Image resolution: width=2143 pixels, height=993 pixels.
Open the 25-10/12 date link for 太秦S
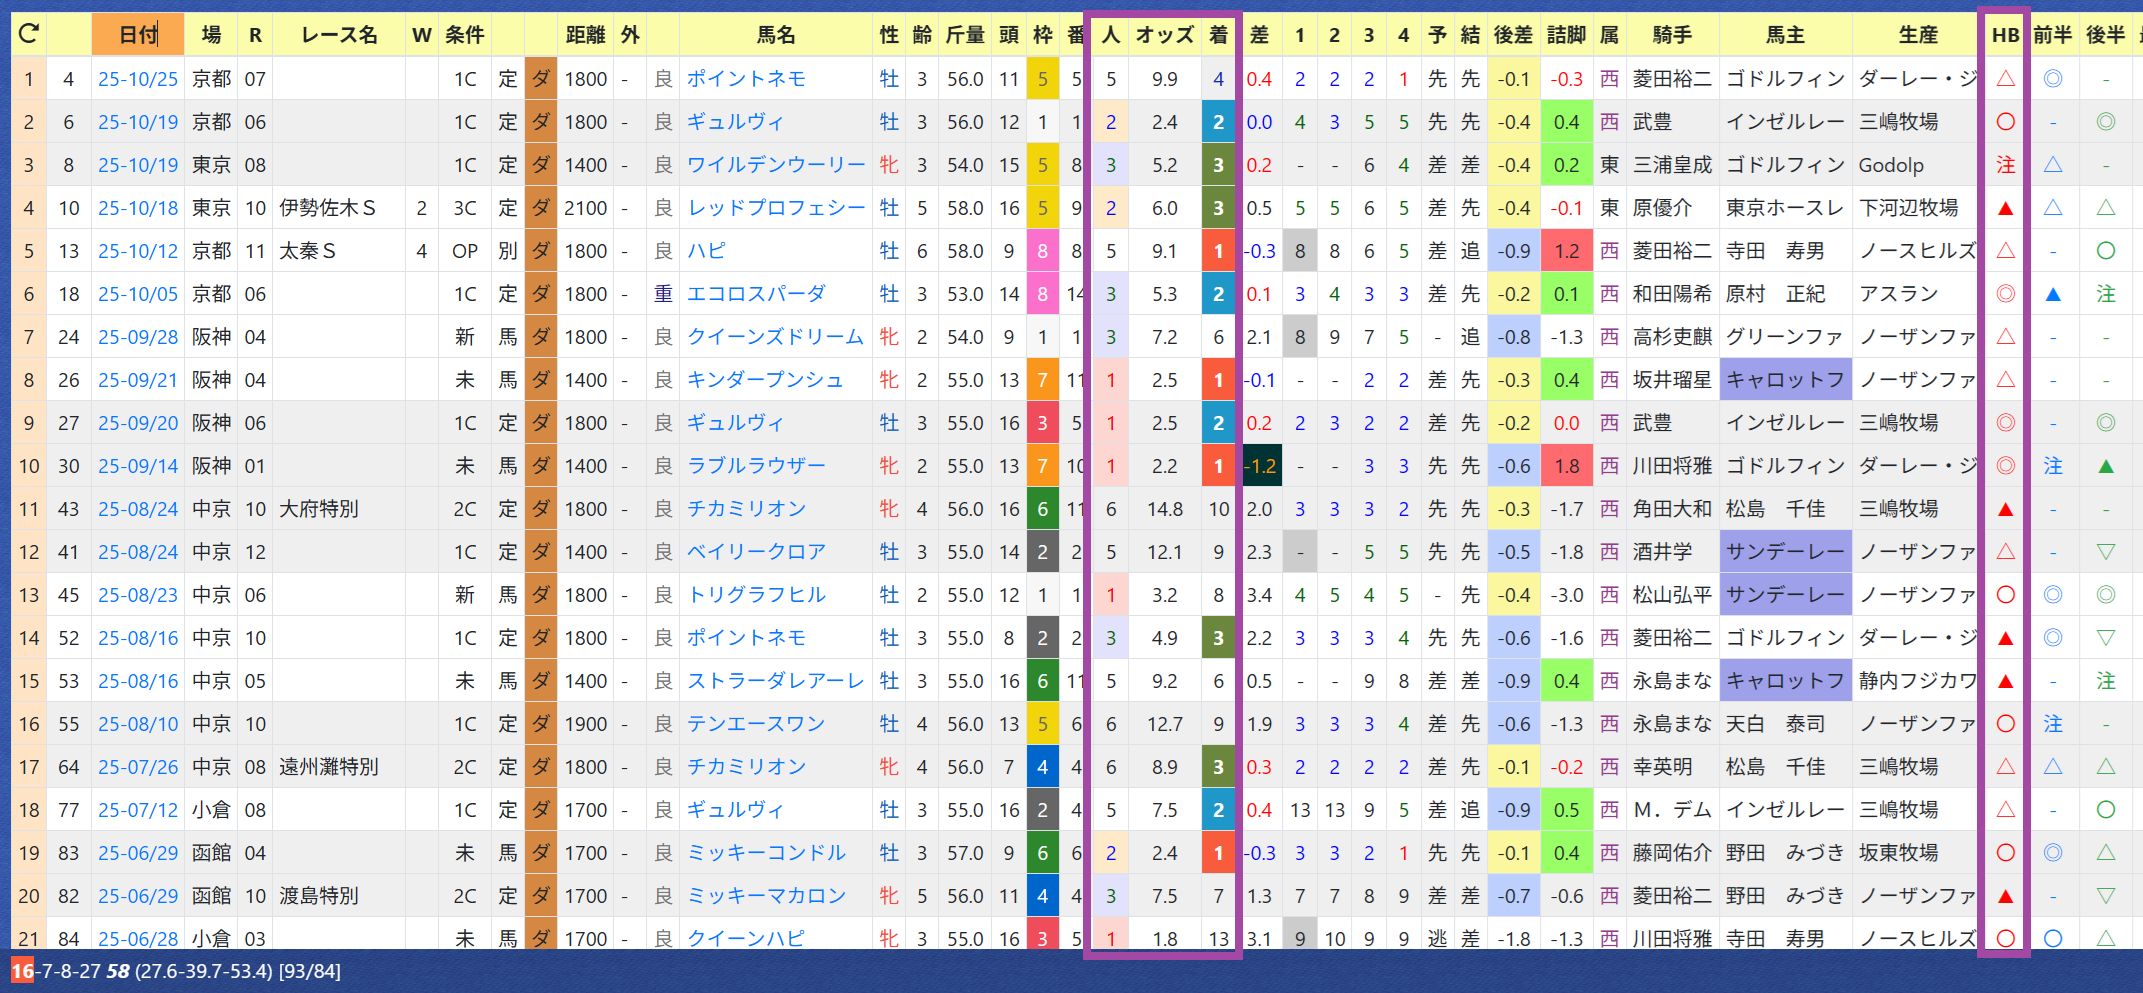(x=138, y=251)
